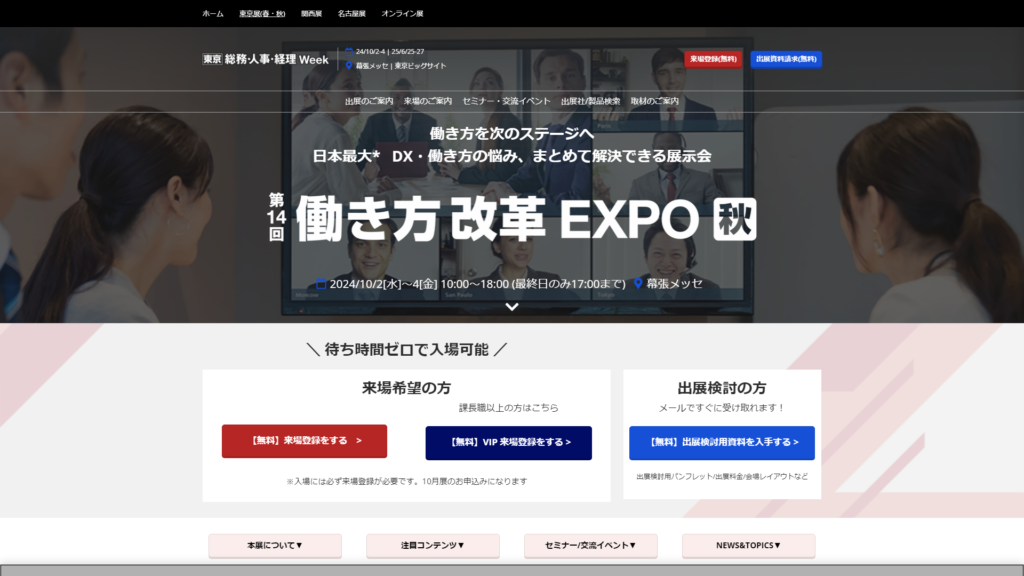Screen dimensions: 1024x576
Task: Open オンライン展 in the top bar
Action: pos(402,14)
